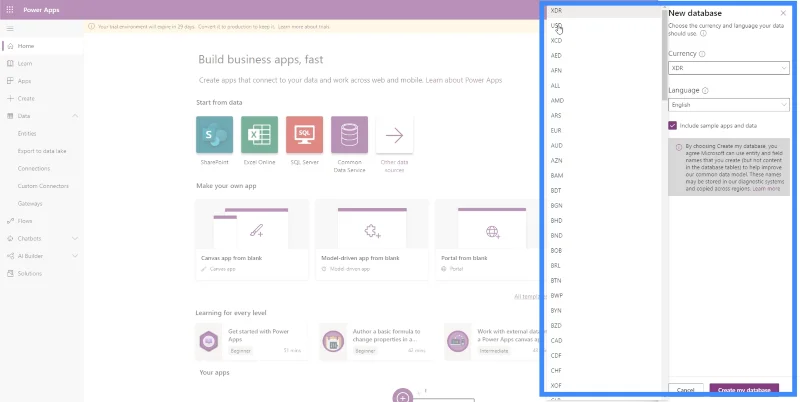The height and width of the screenshot is (402, 800).
Task: Click the Solutions icon in sidebar
Action: point(10,273)
